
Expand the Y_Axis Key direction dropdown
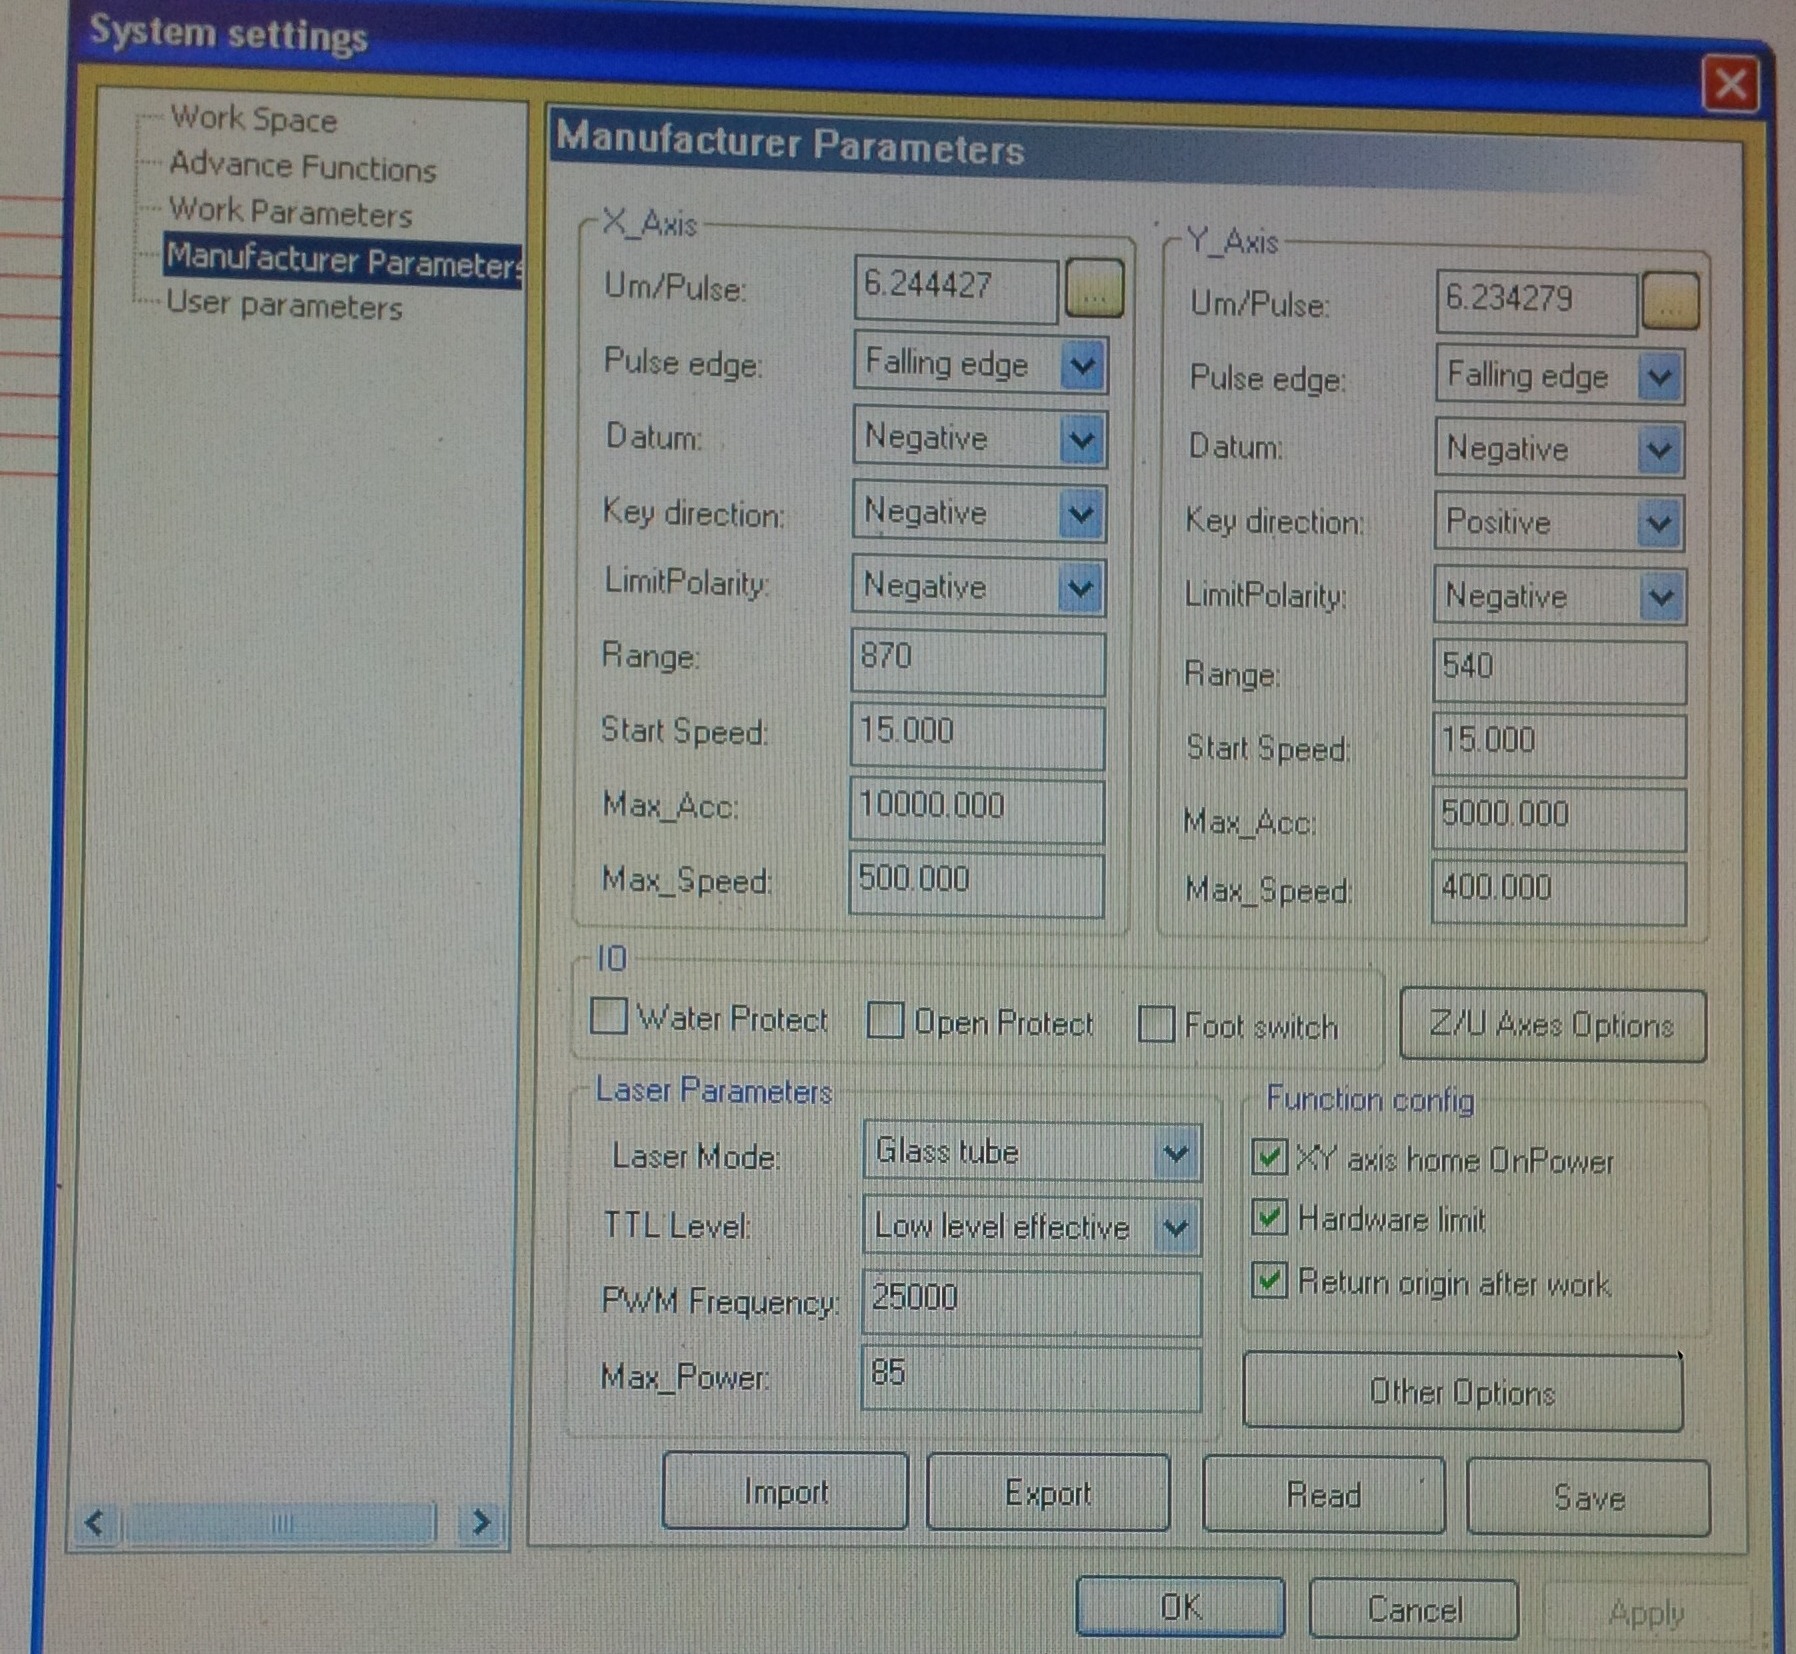tap(1659, 523)
